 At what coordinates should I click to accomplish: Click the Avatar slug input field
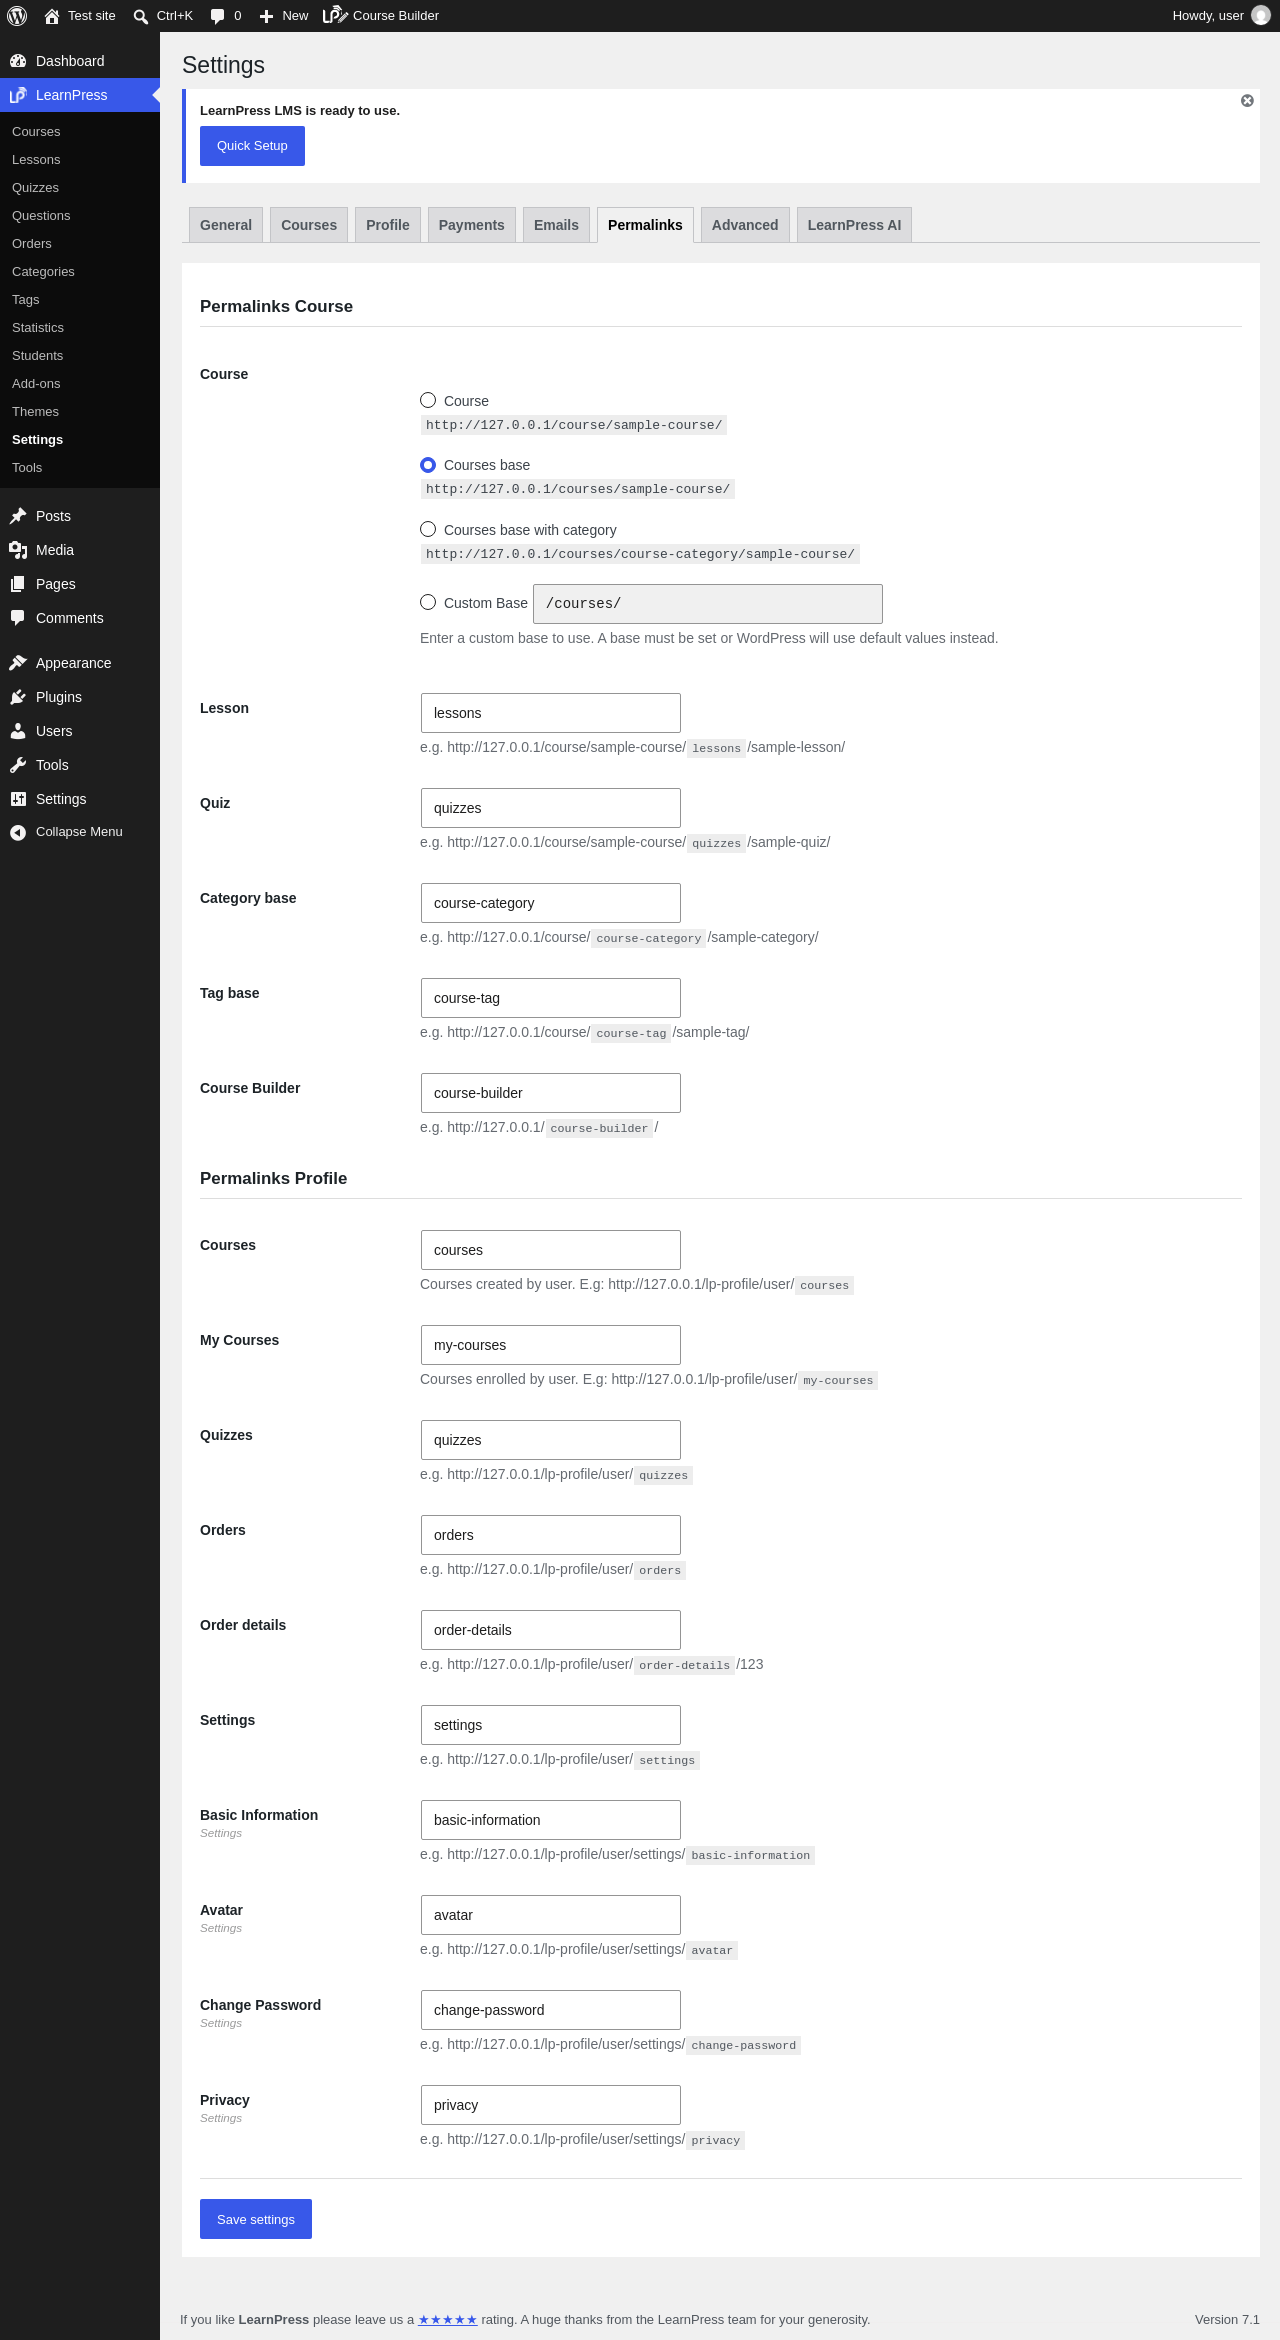click(551, 1915)
